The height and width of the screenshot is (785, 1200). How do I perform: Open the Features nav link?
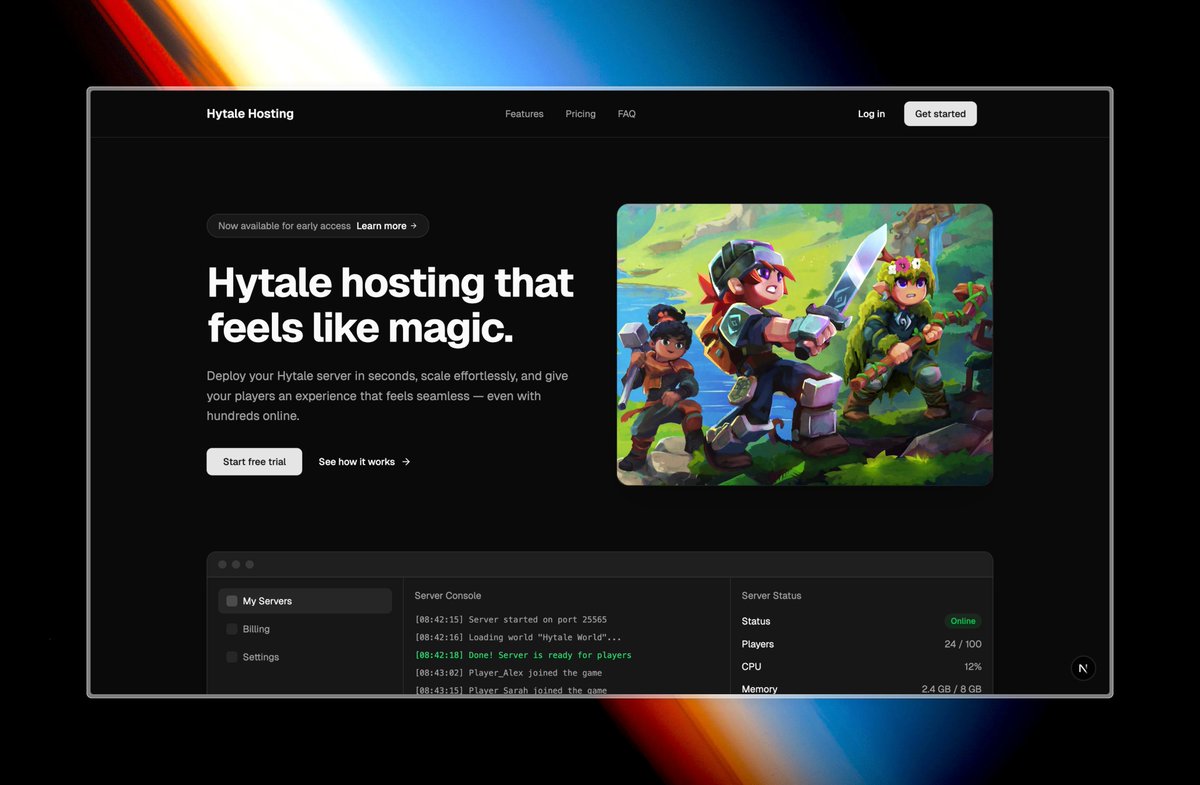point(524,114)
